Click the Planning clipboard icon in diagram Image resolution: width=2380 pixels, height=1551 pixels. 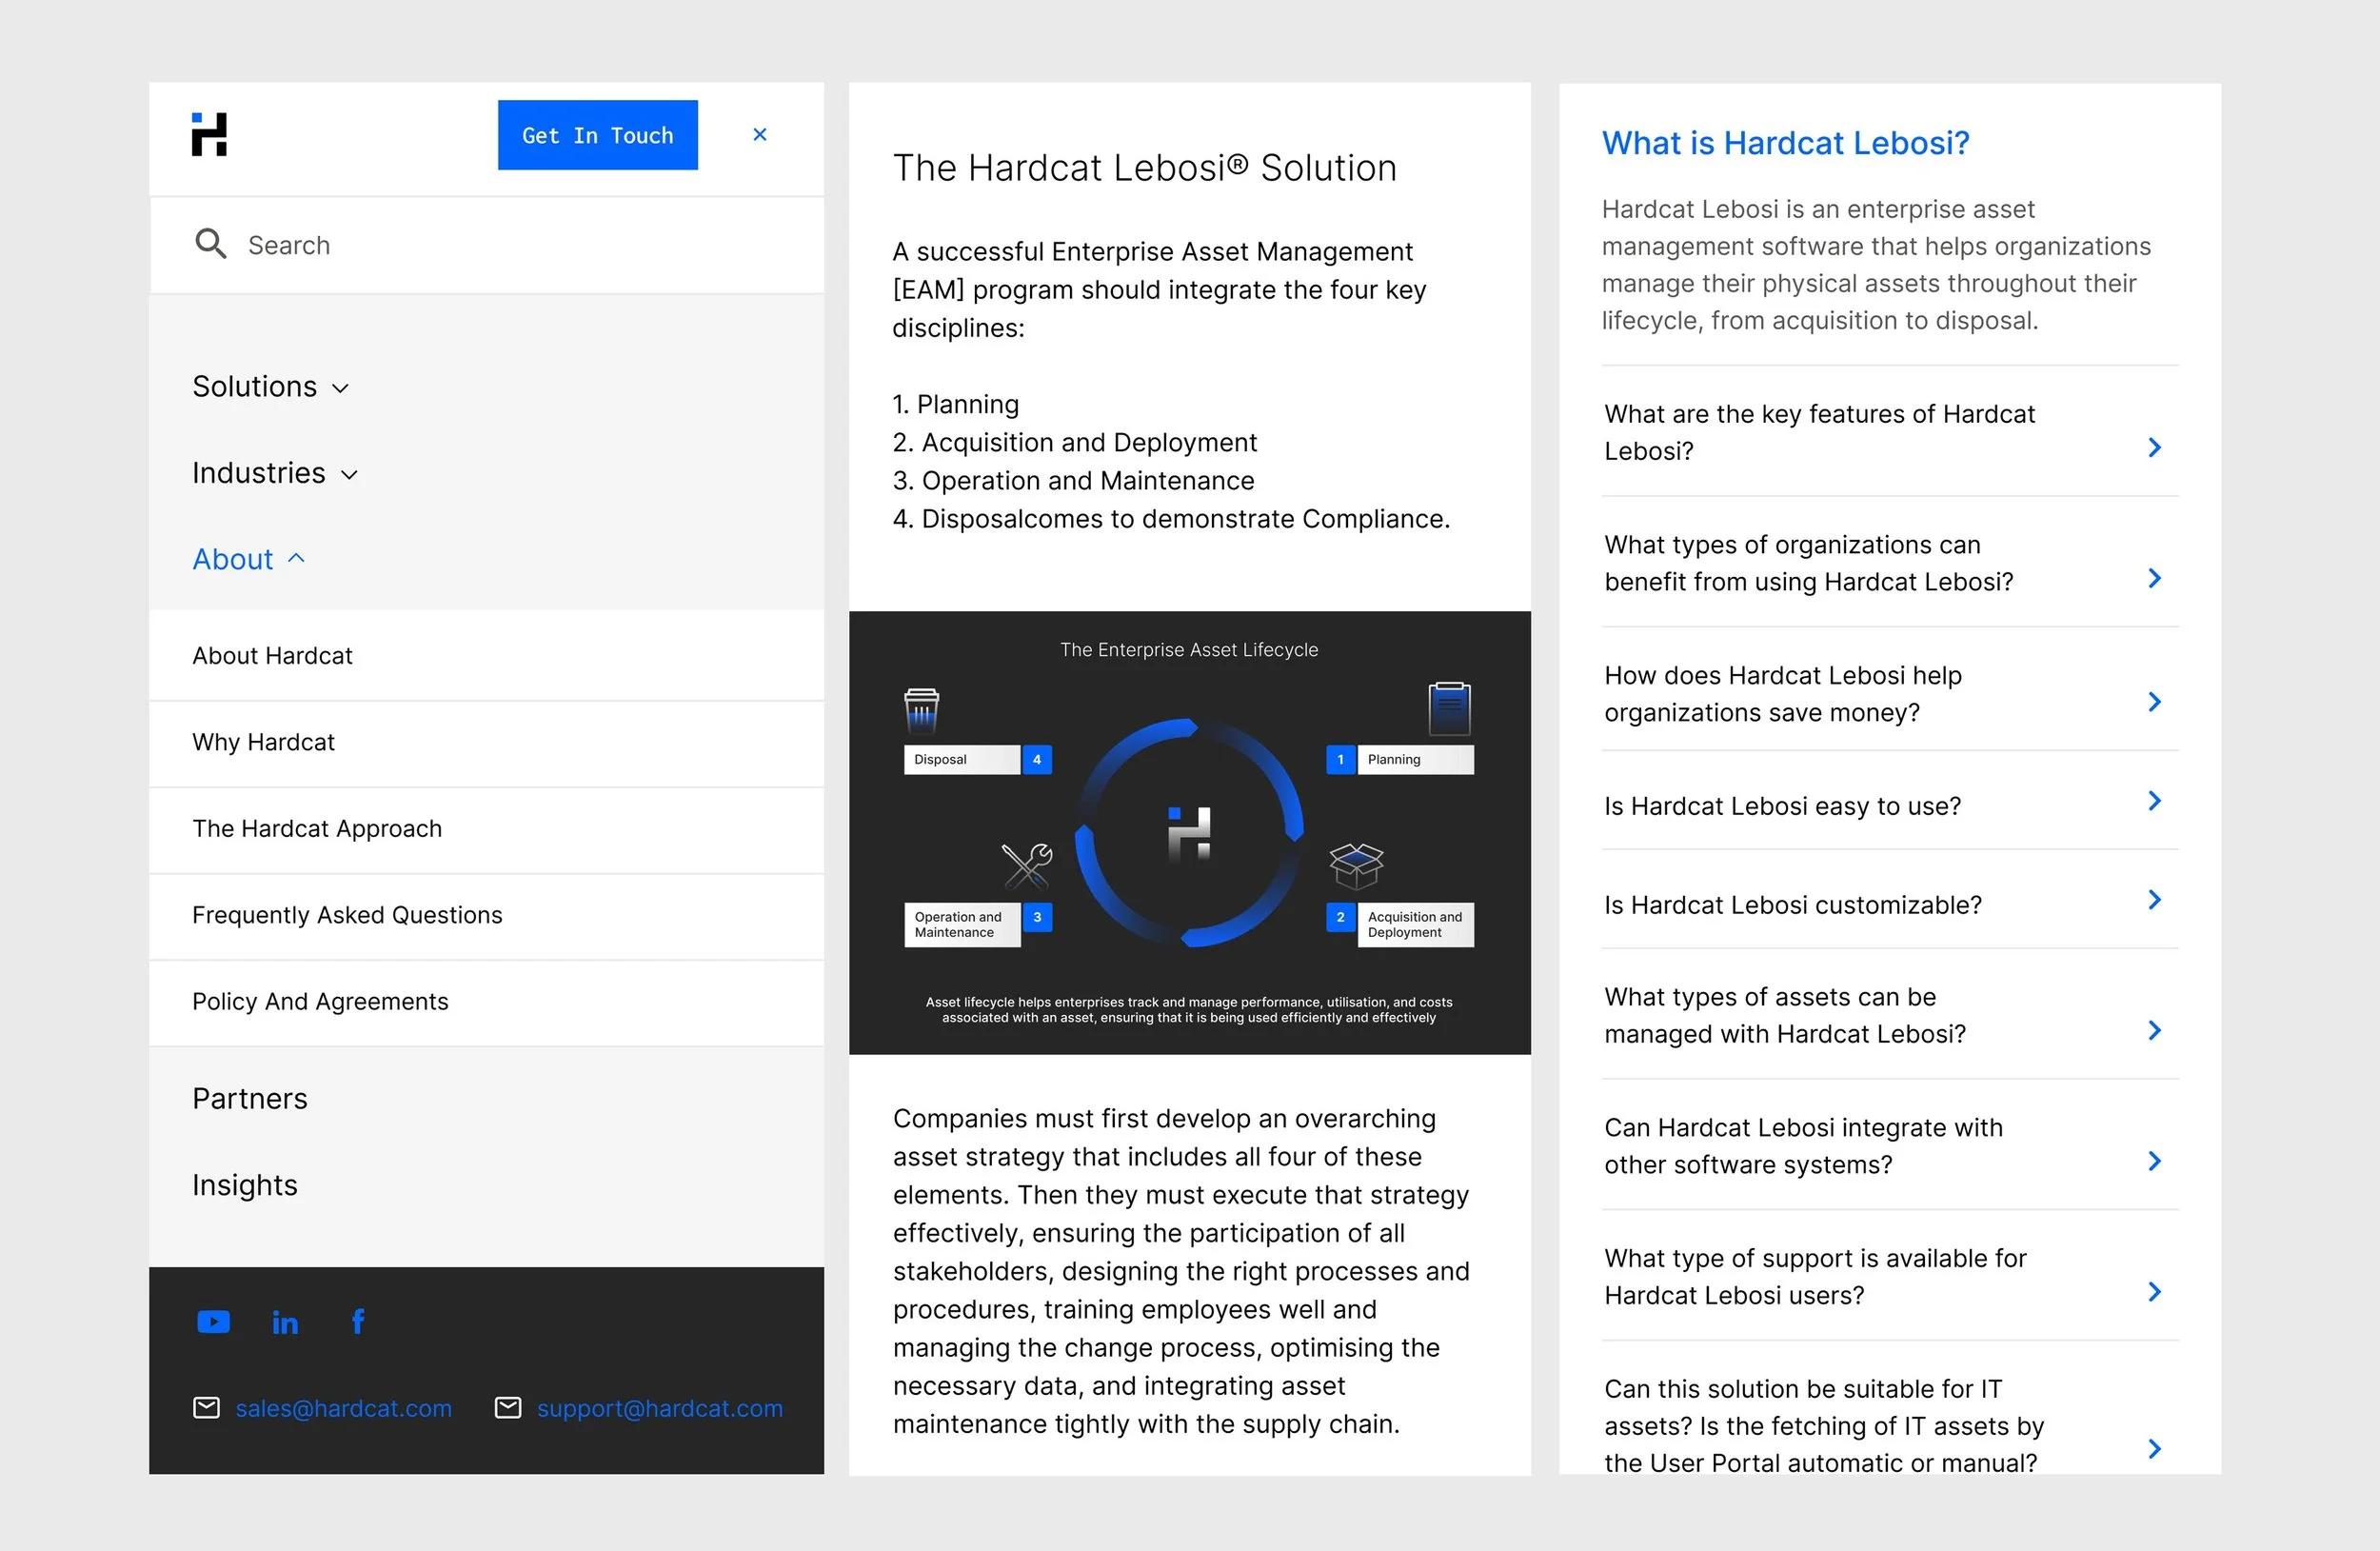(x=1449, y=708)
